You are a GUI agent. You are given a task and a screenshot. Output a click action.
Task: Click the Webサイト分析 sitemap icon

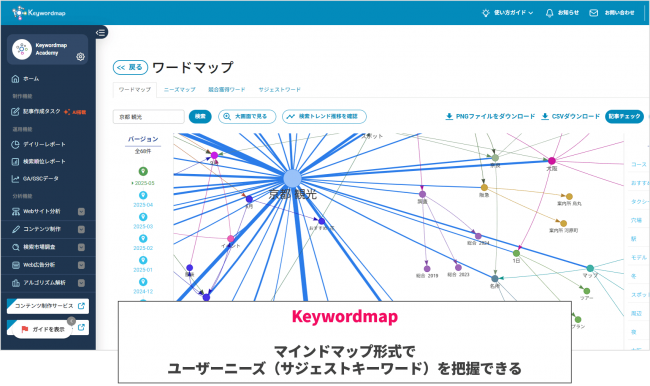[x=15, y=211]
